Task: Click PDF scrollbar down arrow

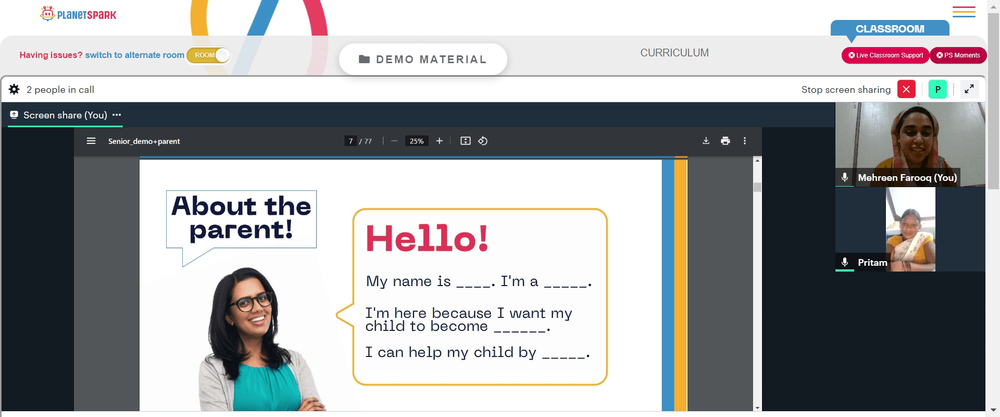Action: point(758,407)
